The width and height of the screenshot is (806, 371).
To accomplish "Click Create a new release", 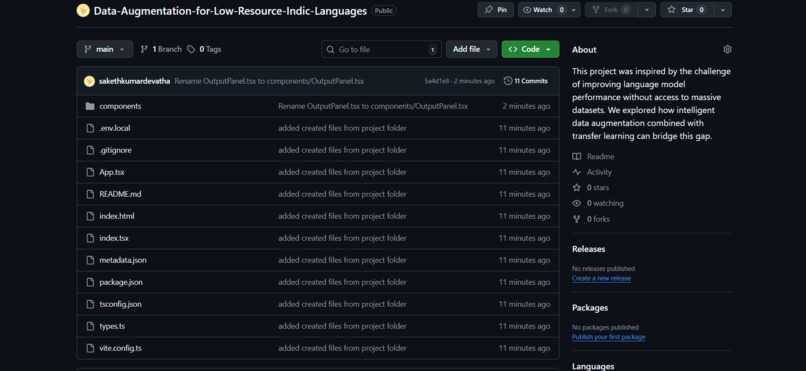I will coord(601,279).
